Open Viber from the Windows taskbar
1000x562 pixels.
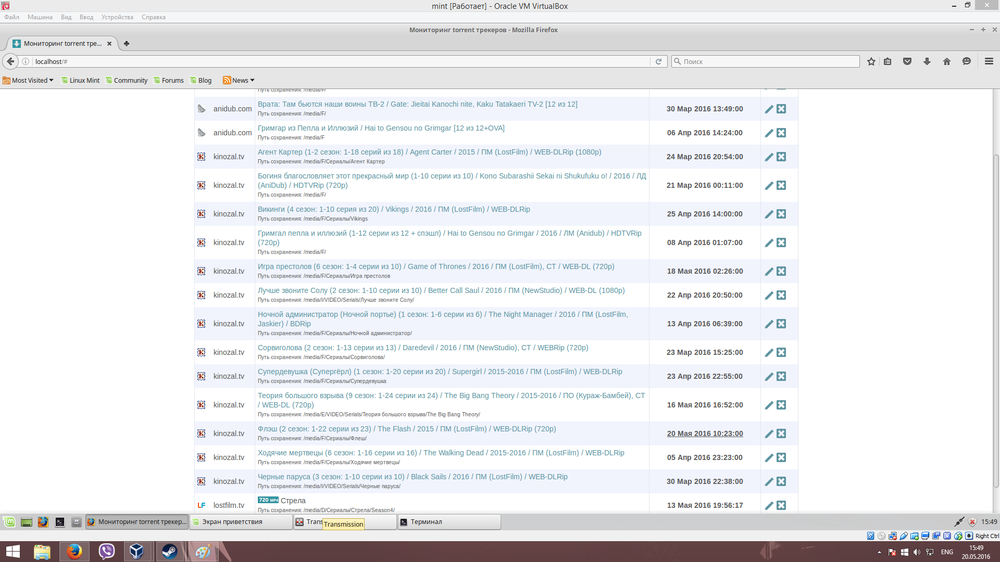[x=107, y=551]
